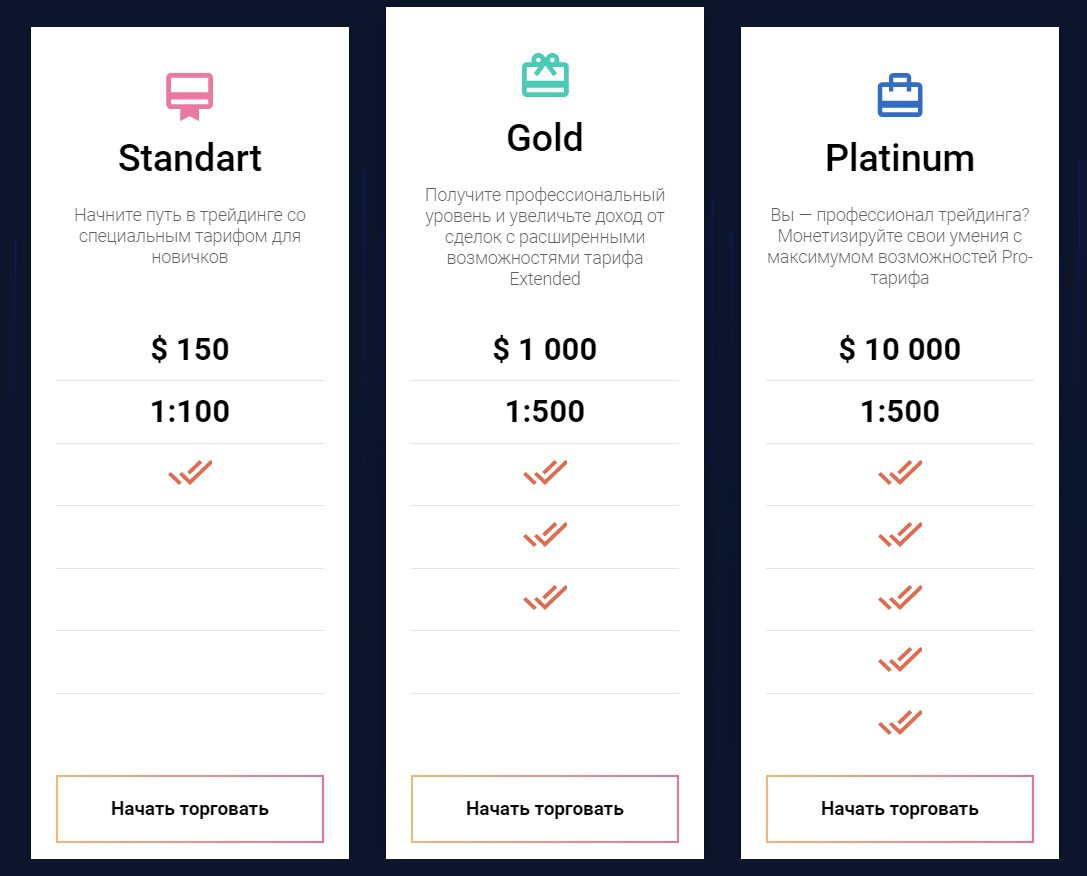Select the Standart plan title
1087x876 pixels.
190,158
